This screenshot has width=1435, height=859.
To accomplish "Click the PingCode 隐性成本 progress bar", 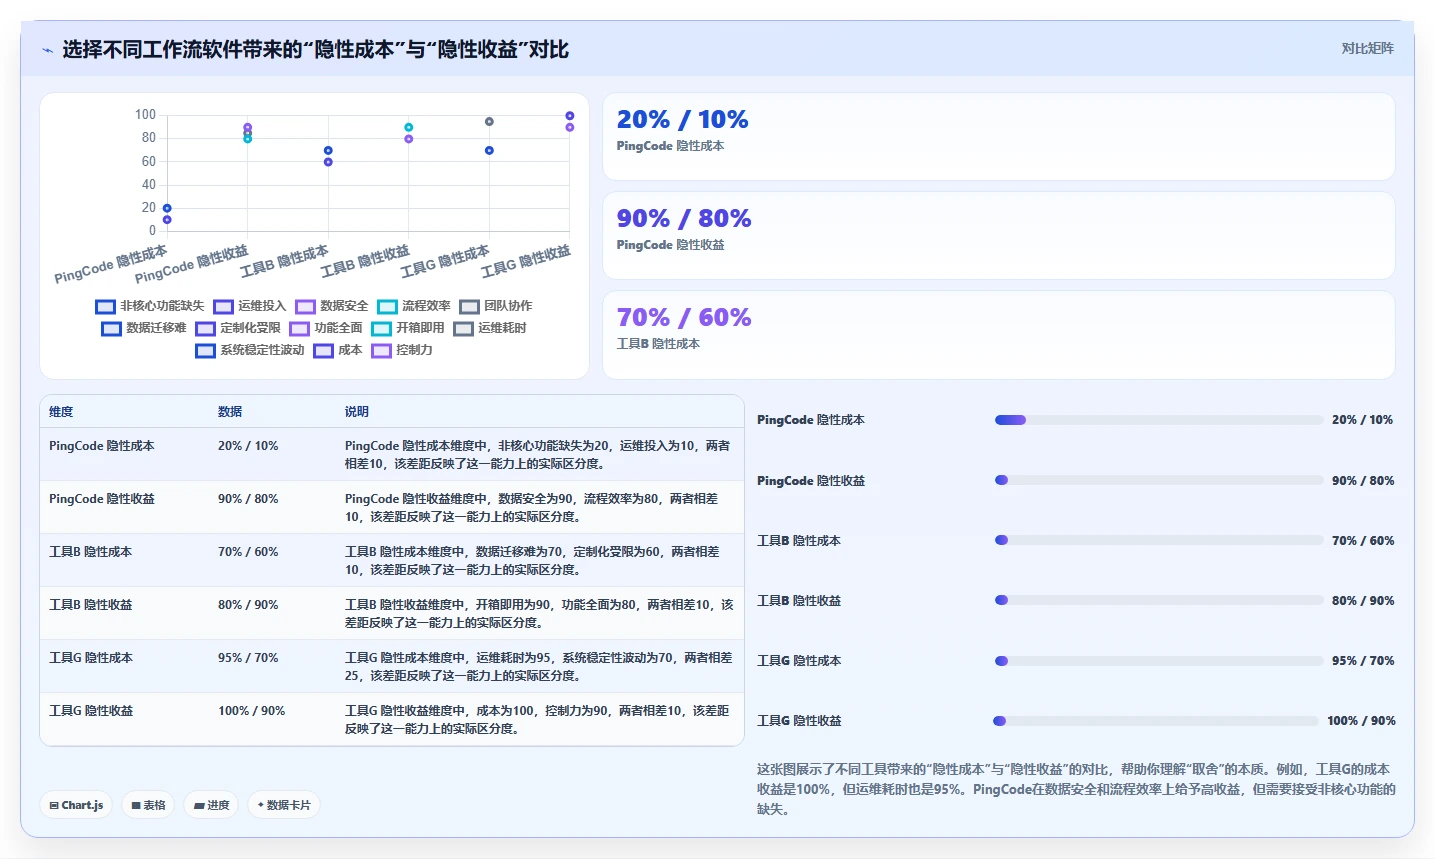I will click(x=1159, y=420).
